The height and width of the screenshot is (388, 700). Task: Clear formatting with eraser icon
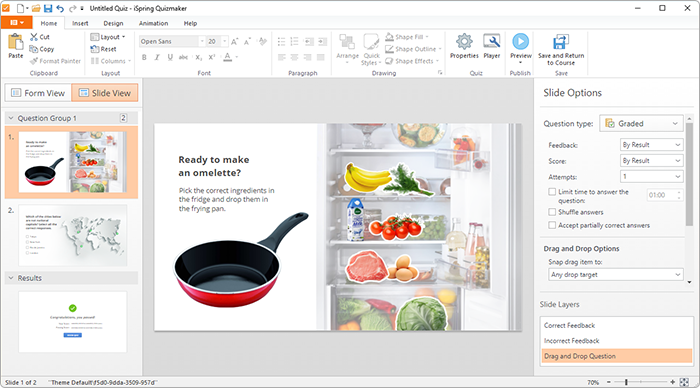tap(263, 42)
